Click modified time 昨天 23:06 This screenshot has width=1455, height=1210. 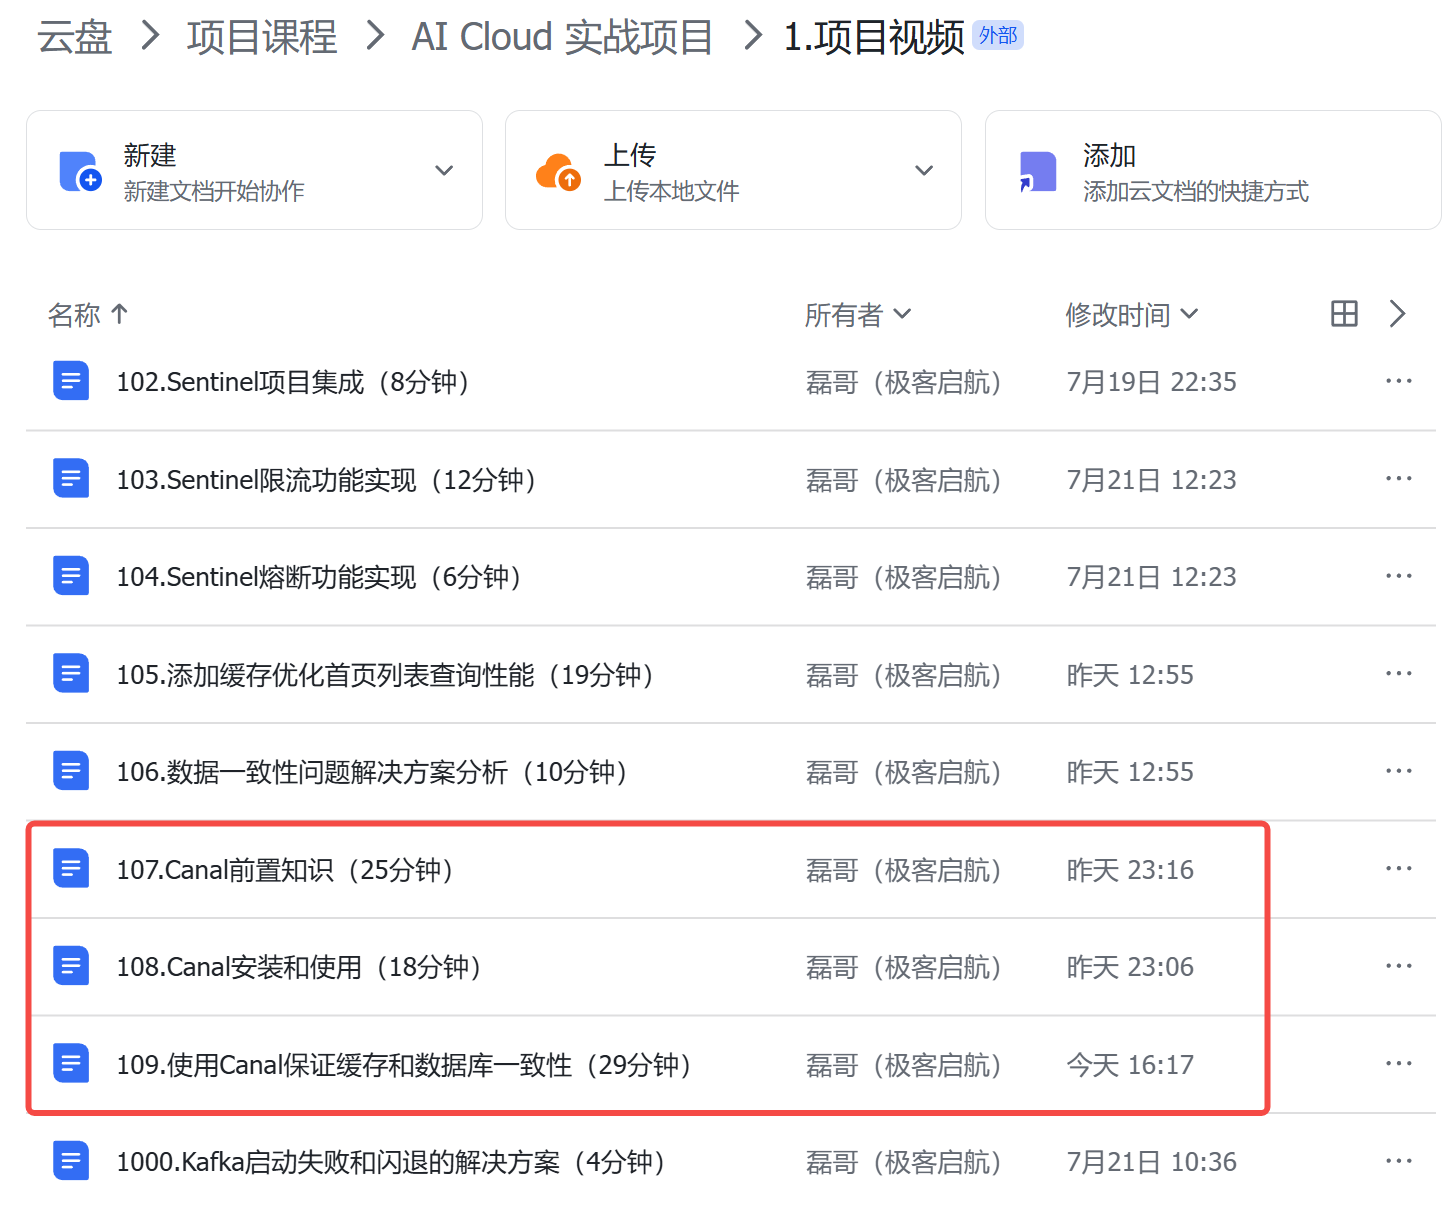[x=1130, y=967]
